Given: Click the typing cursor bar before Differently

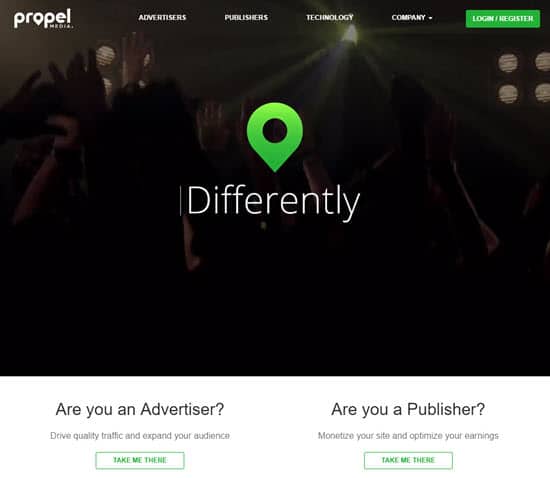Looking at the screenshot, I should (x=181, y=201).
